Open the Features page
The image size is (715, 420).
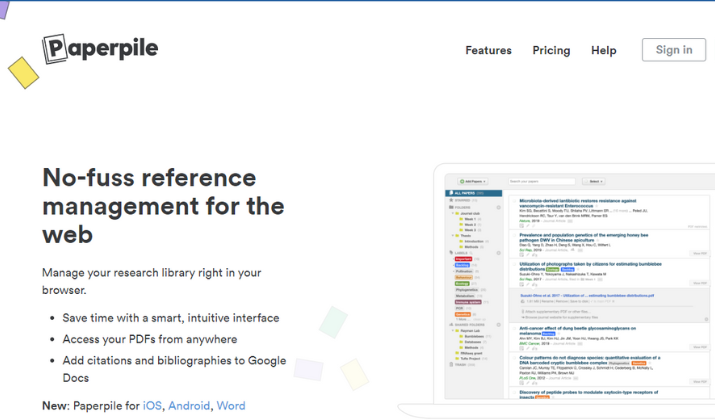488,50
